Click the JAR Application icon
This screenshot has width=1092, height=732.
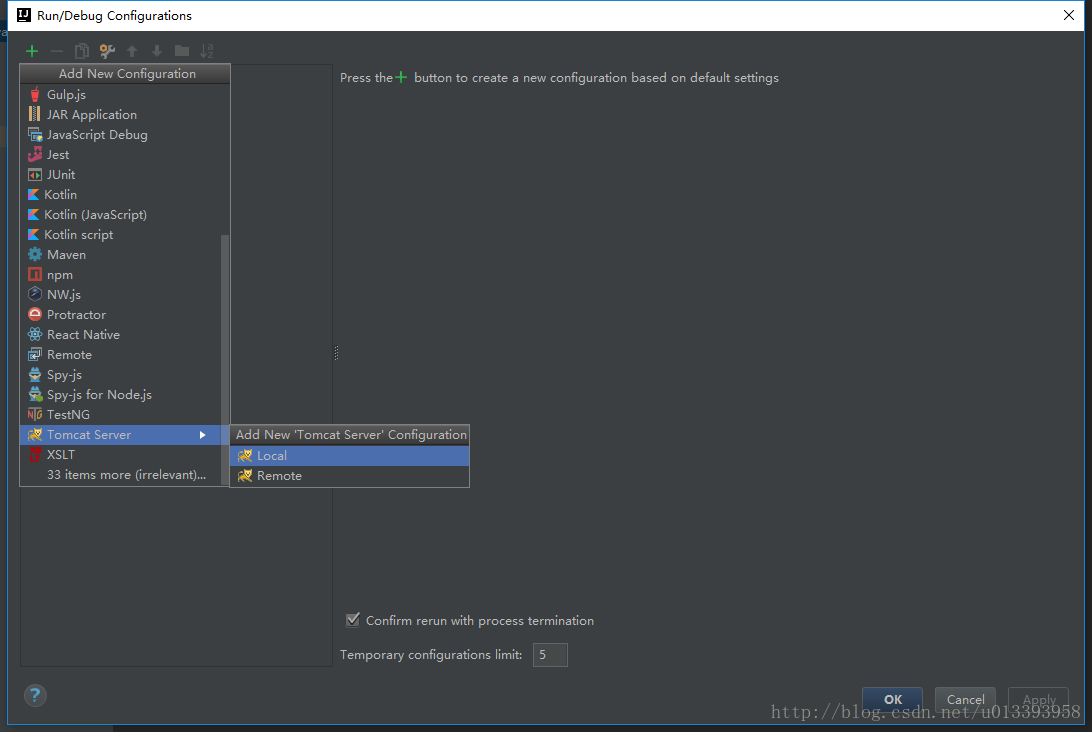tap(35, 114)
